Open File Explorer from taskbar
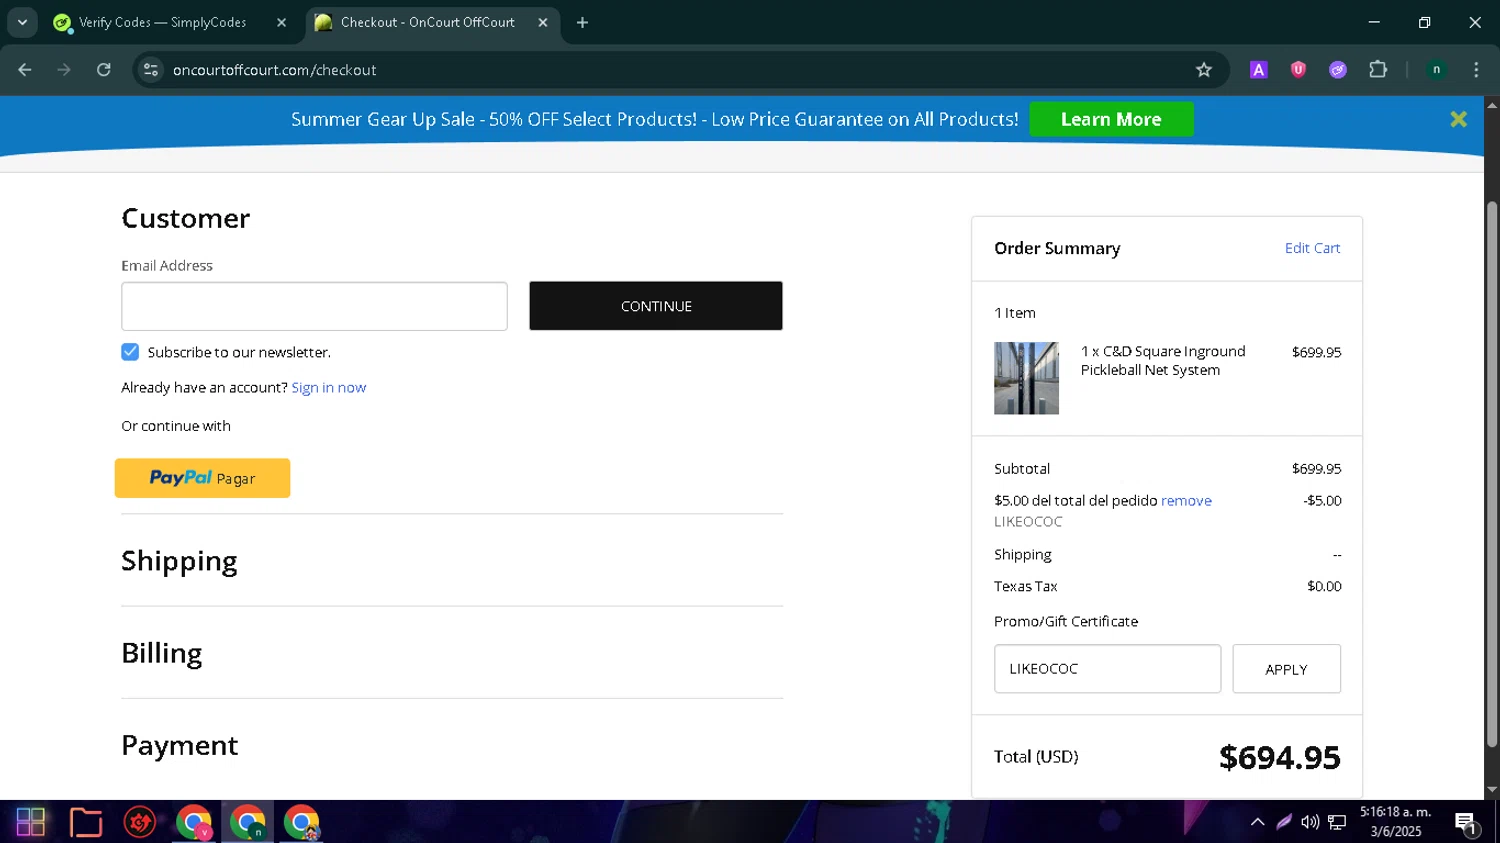Viewport: 1500px width, 843px height. click(x=86, y=822)
